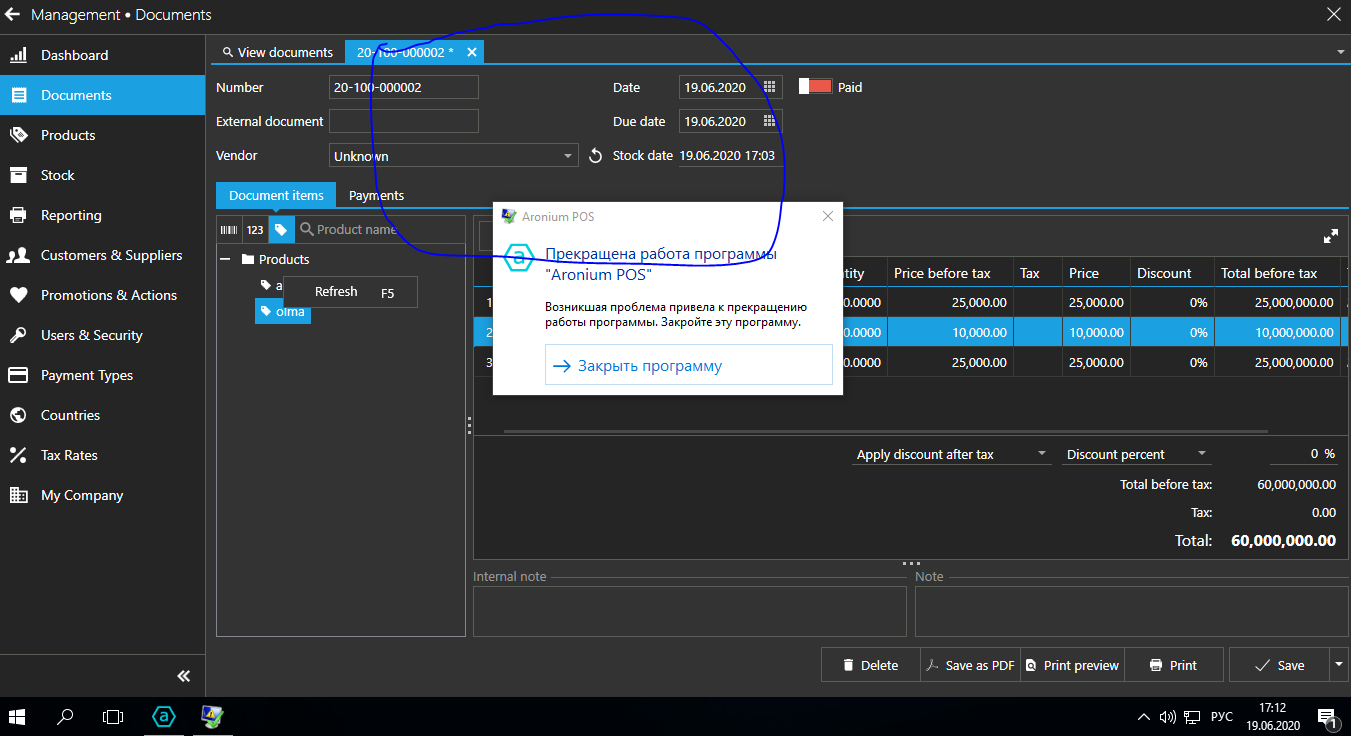
Task: Switch to the Payments tab
Action: coord(376,196)
